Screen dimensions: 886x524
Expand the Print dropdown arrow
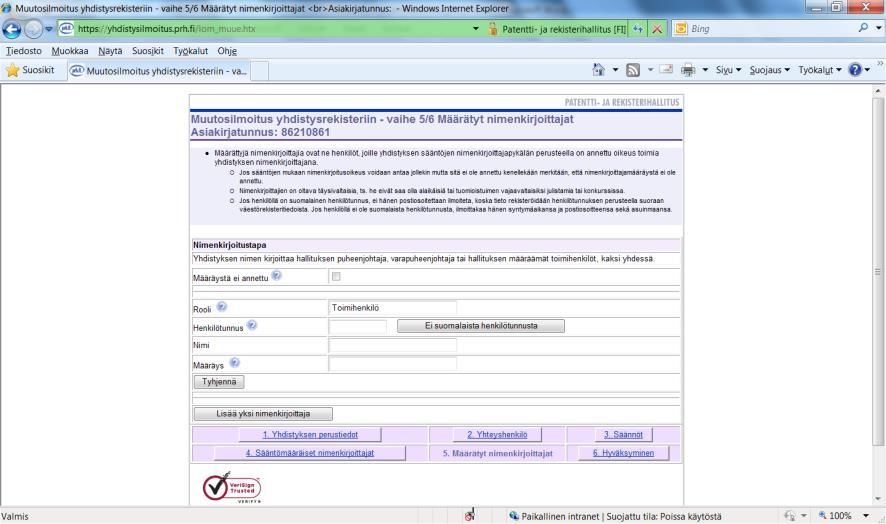pyautogui.click(x=705, y=70)
